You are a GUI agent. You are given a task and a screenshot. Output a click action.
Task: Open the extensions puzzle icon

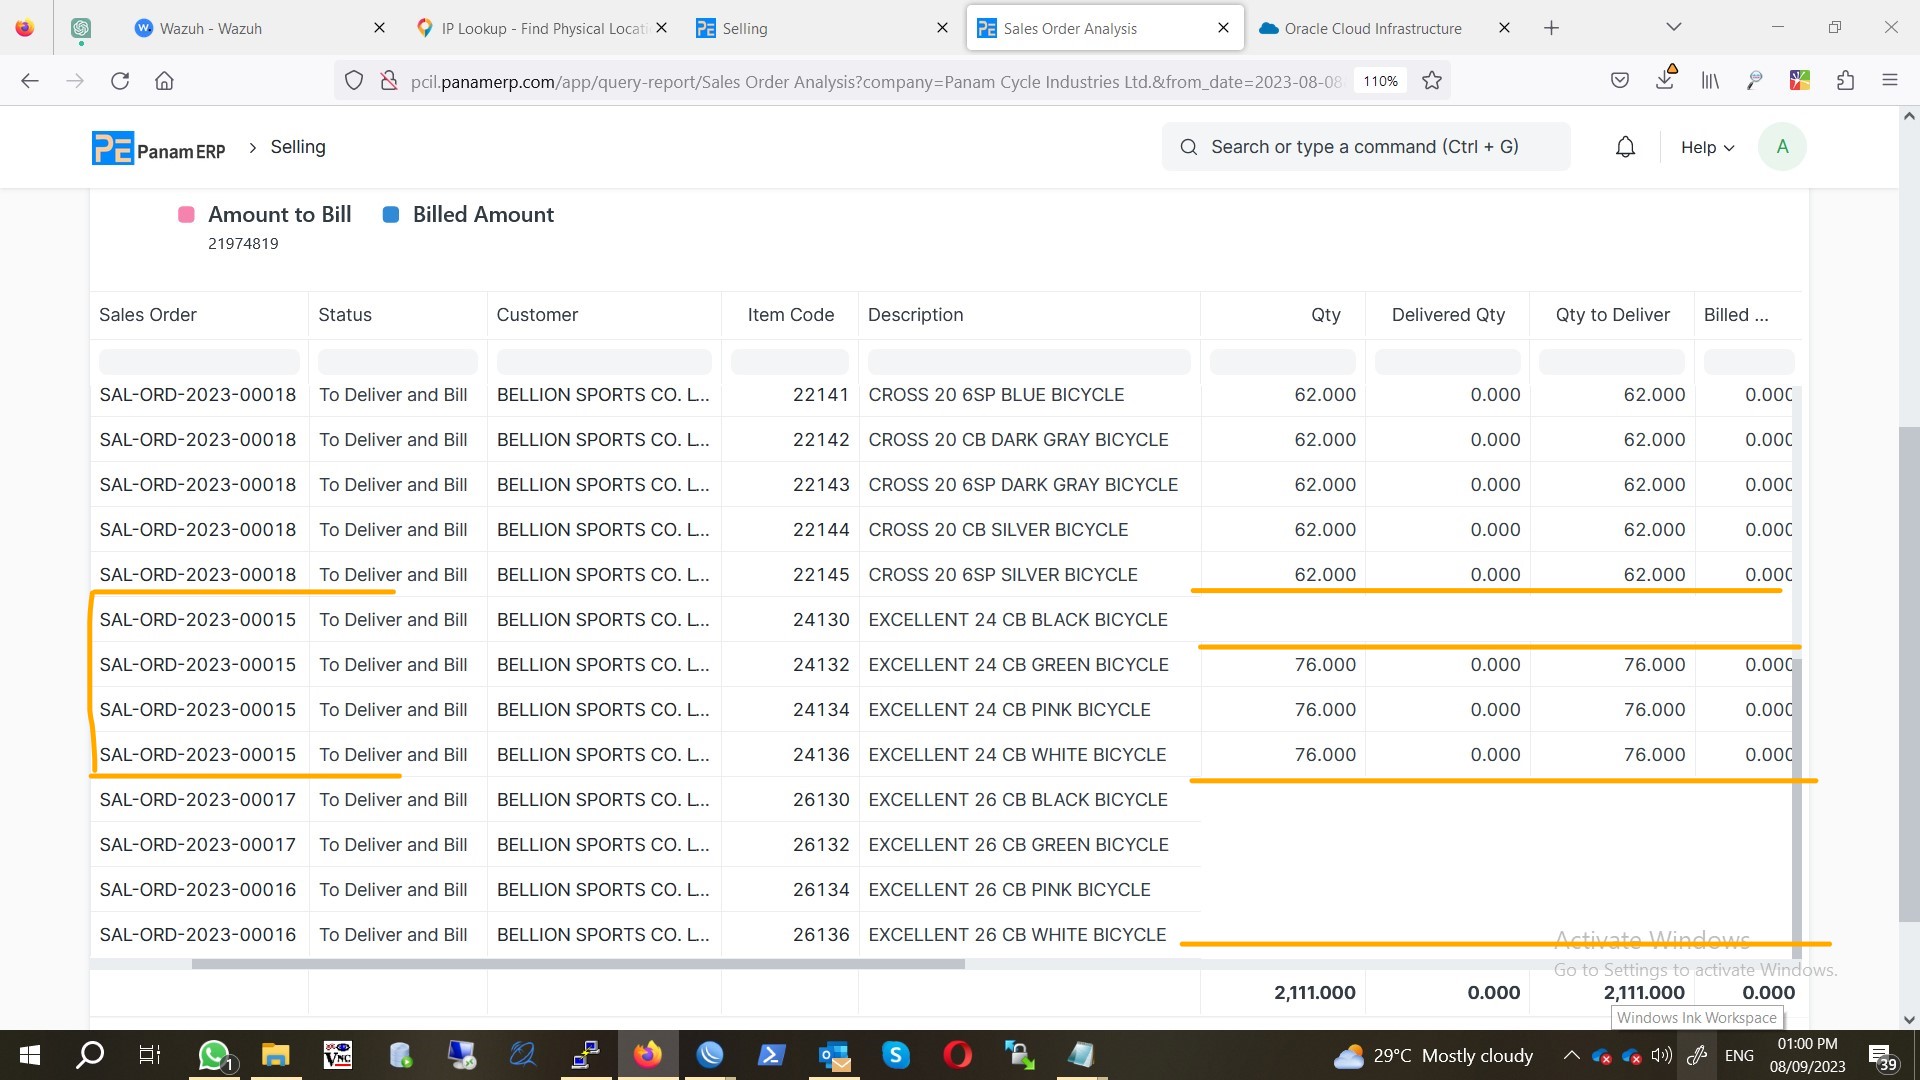(1845, 81)
